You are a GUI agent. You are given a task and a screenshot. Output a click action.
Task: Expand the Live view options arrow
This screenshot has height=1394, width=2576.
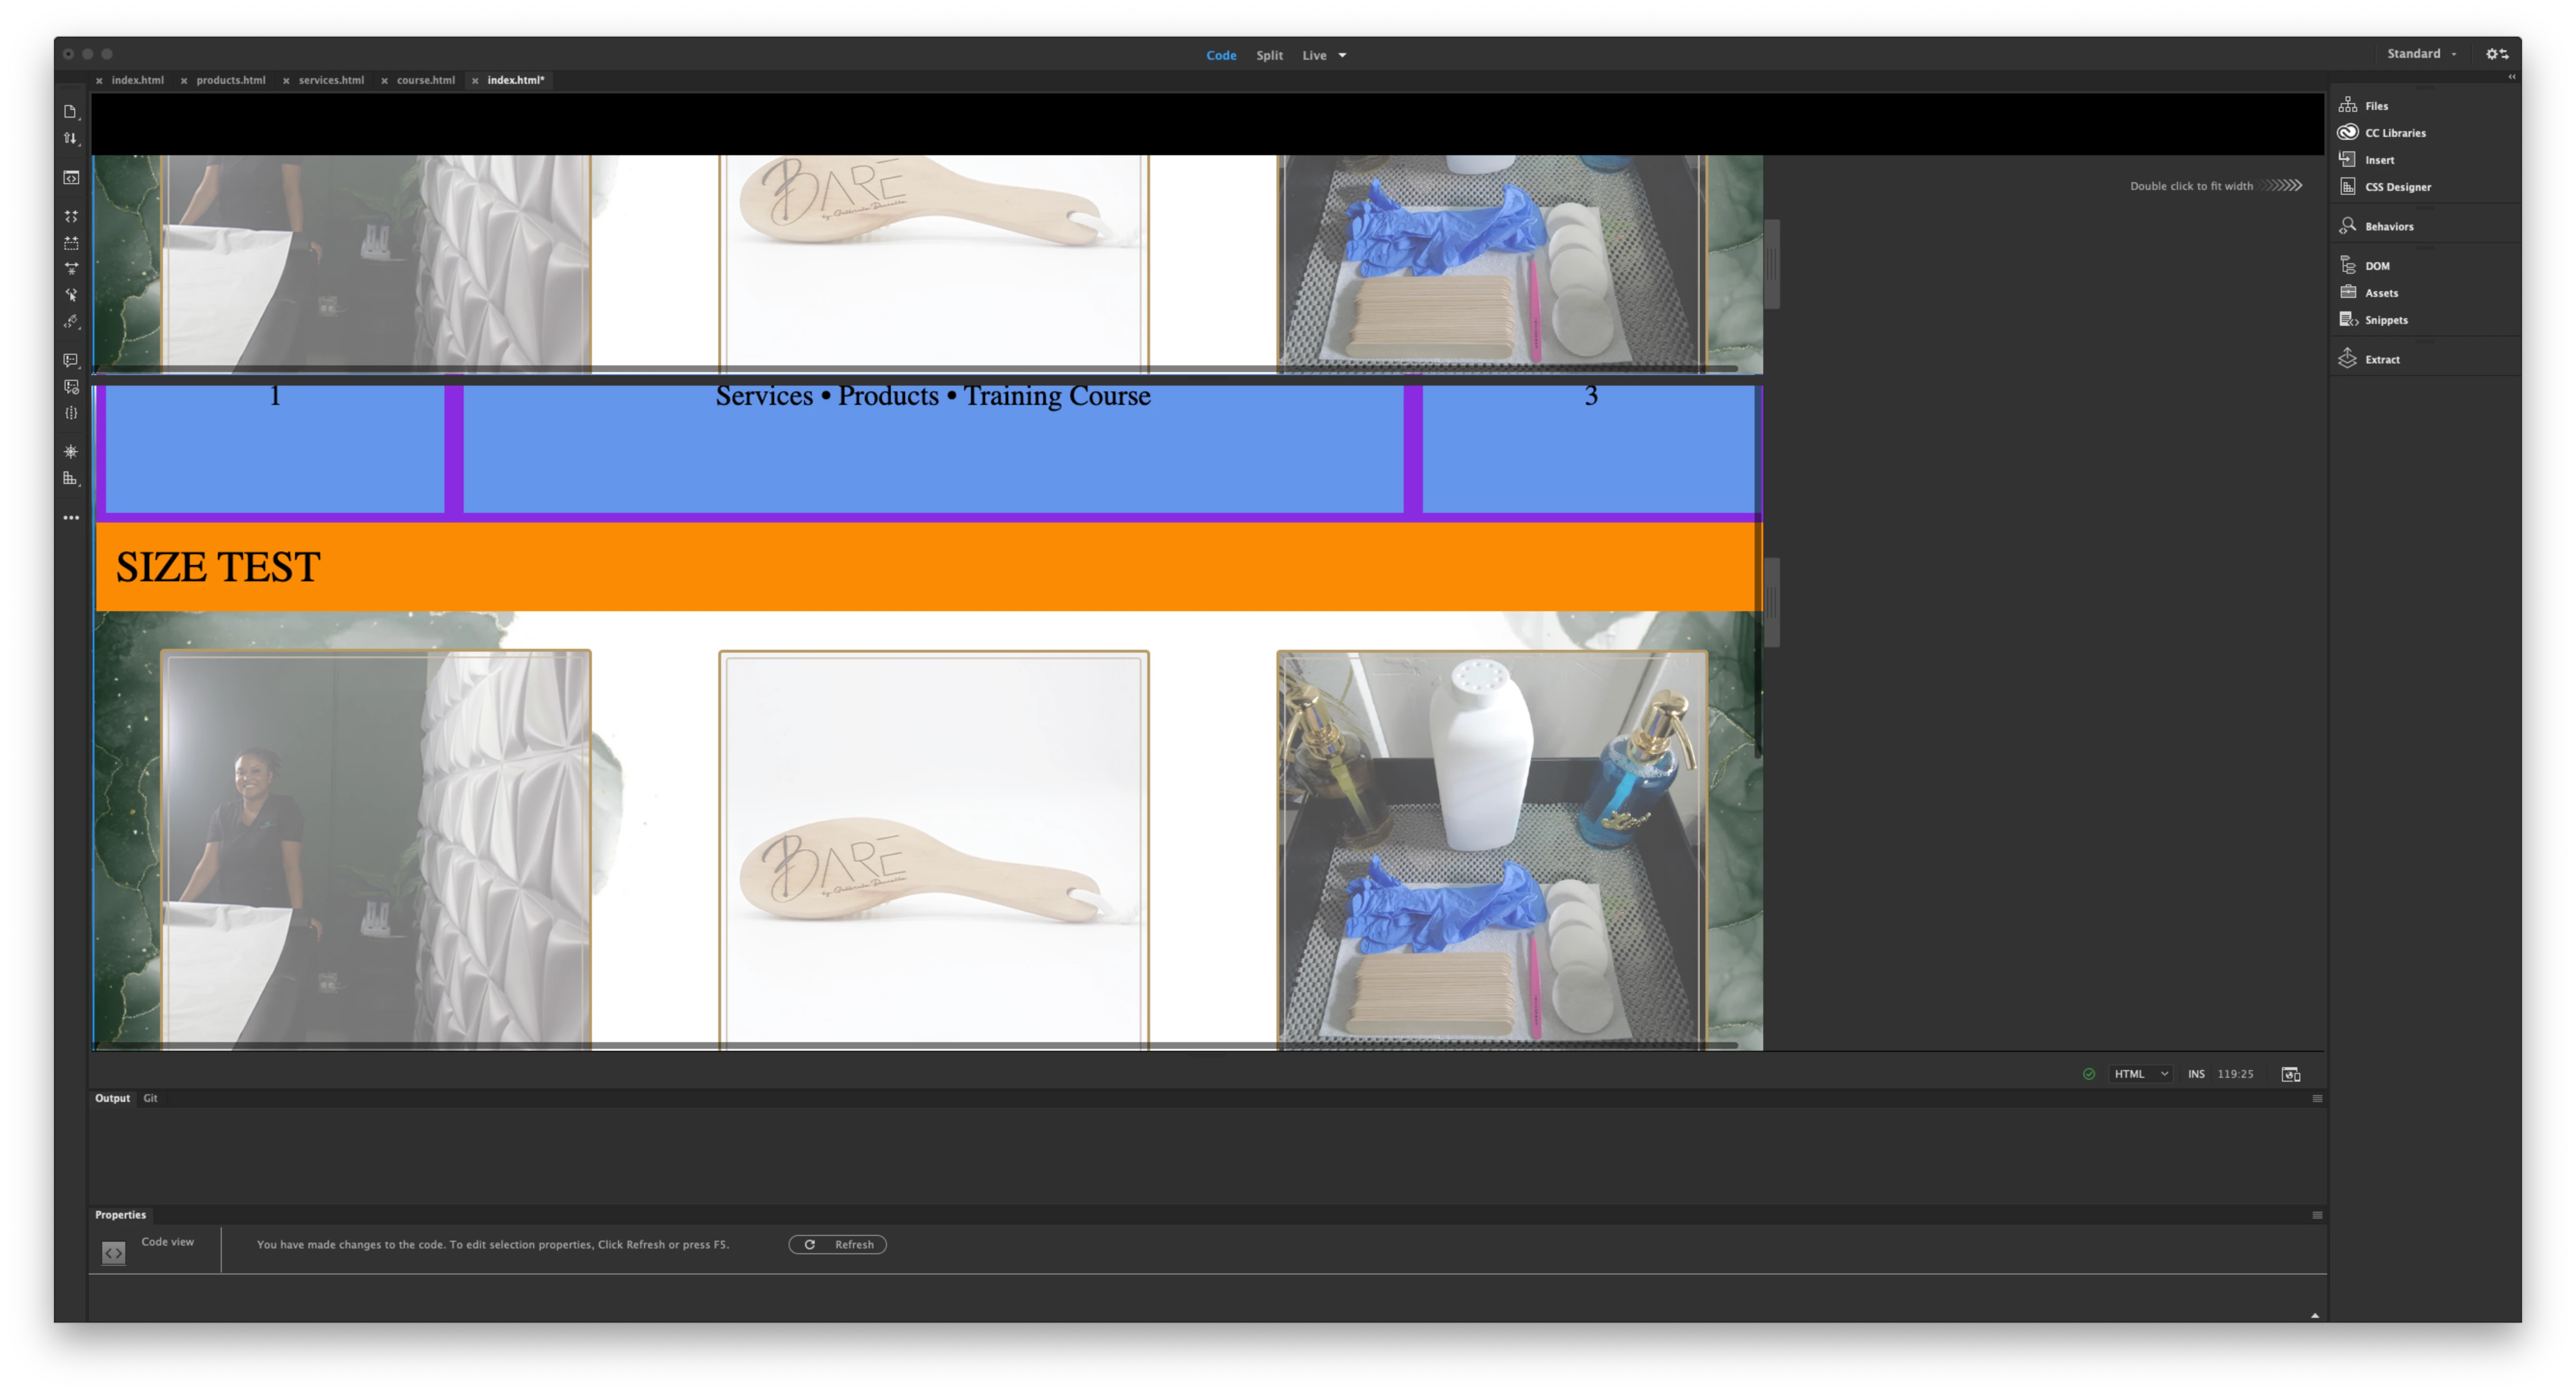pyautogui.click(x=1342, y=56)
